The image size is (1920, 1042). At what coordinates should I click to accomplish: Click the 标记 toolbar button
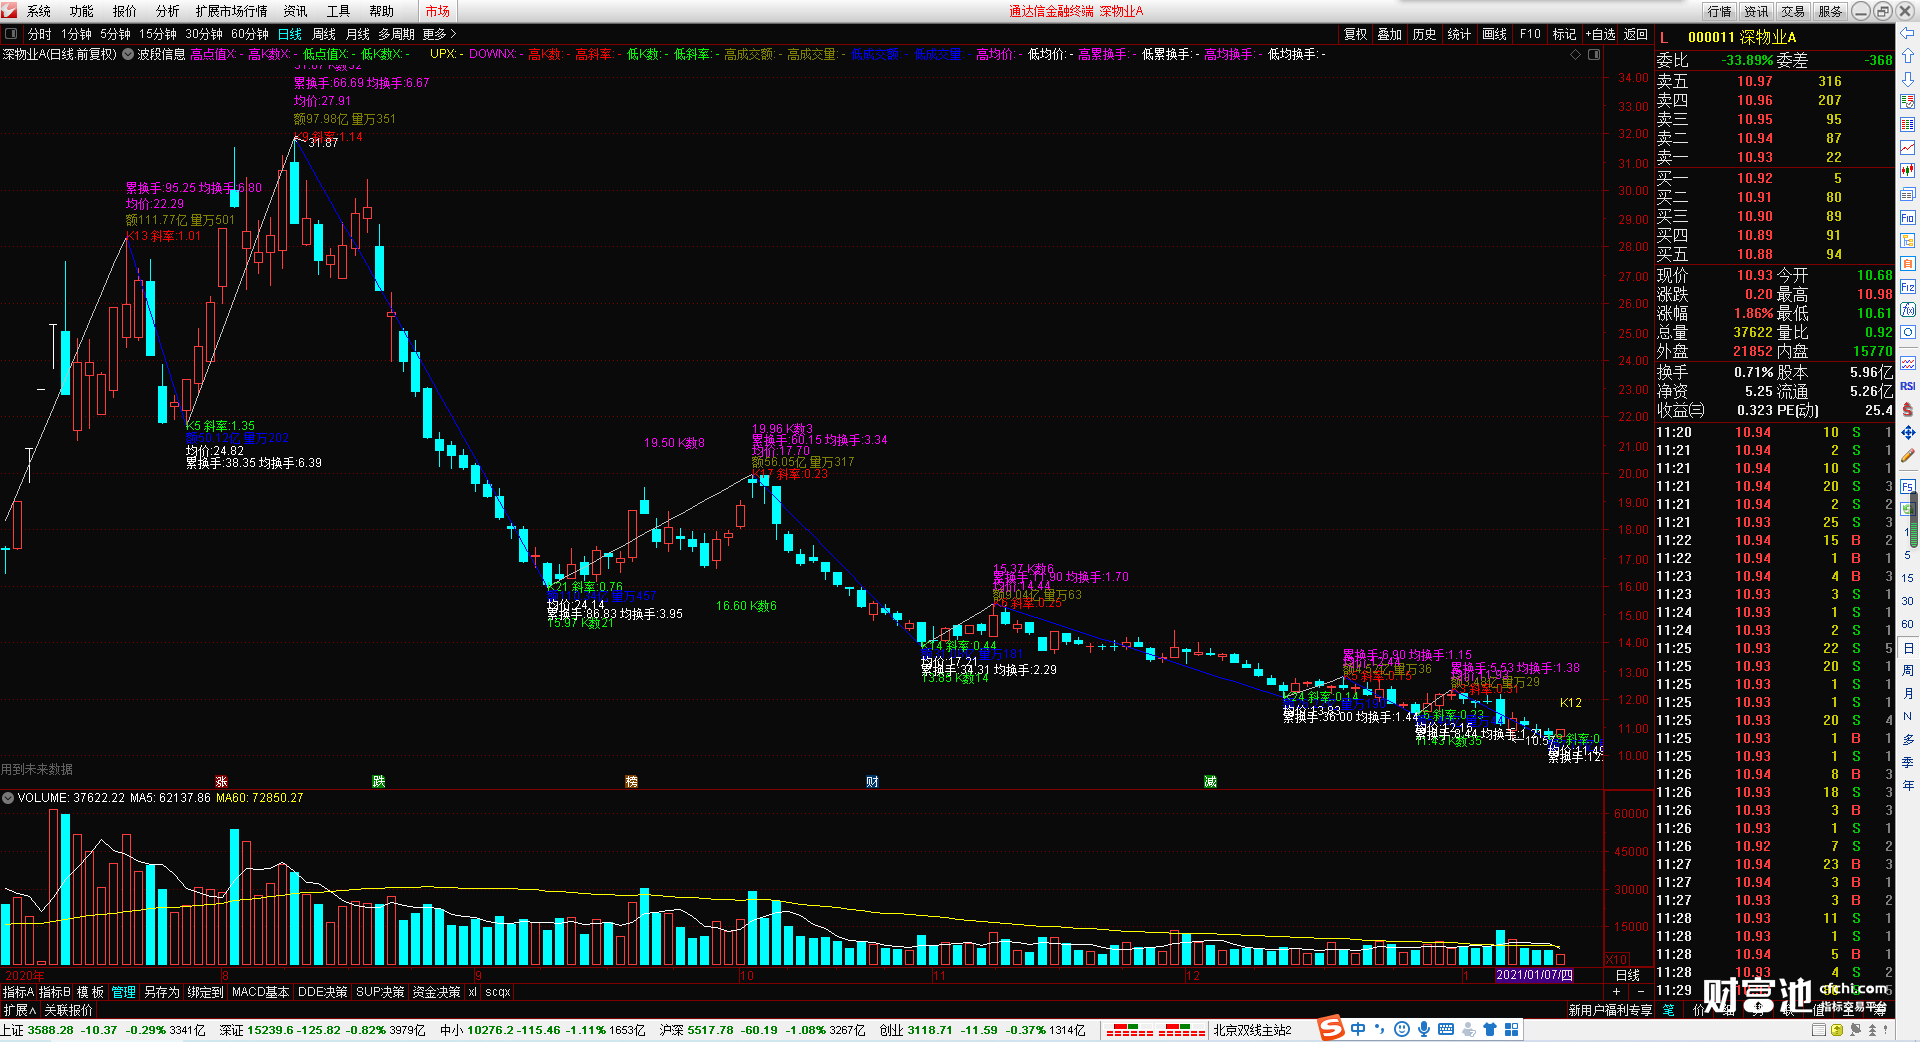(1565, 34)
